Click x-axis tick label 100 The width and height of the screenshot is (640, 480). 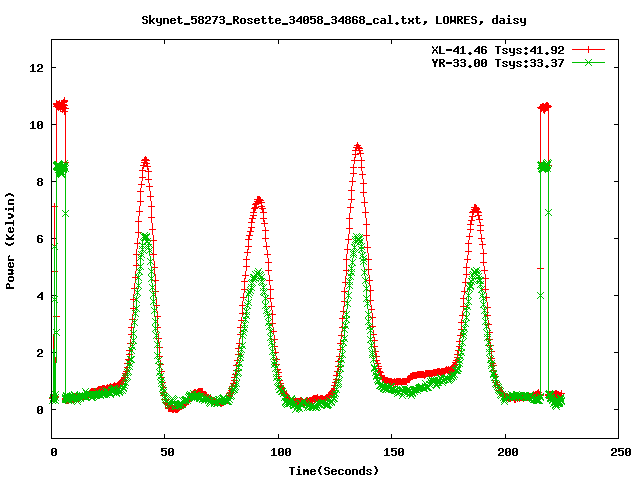pos(281,452)
